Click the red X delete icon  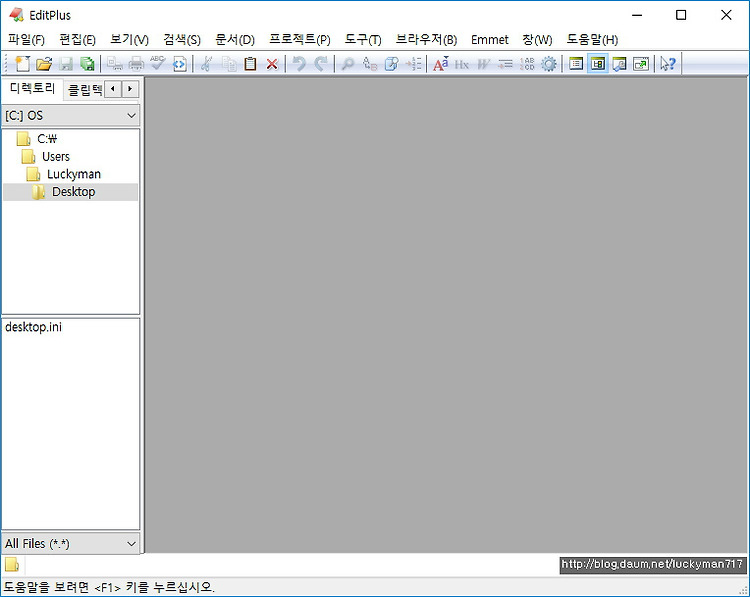pyautogui.click(x=272, y=64)
